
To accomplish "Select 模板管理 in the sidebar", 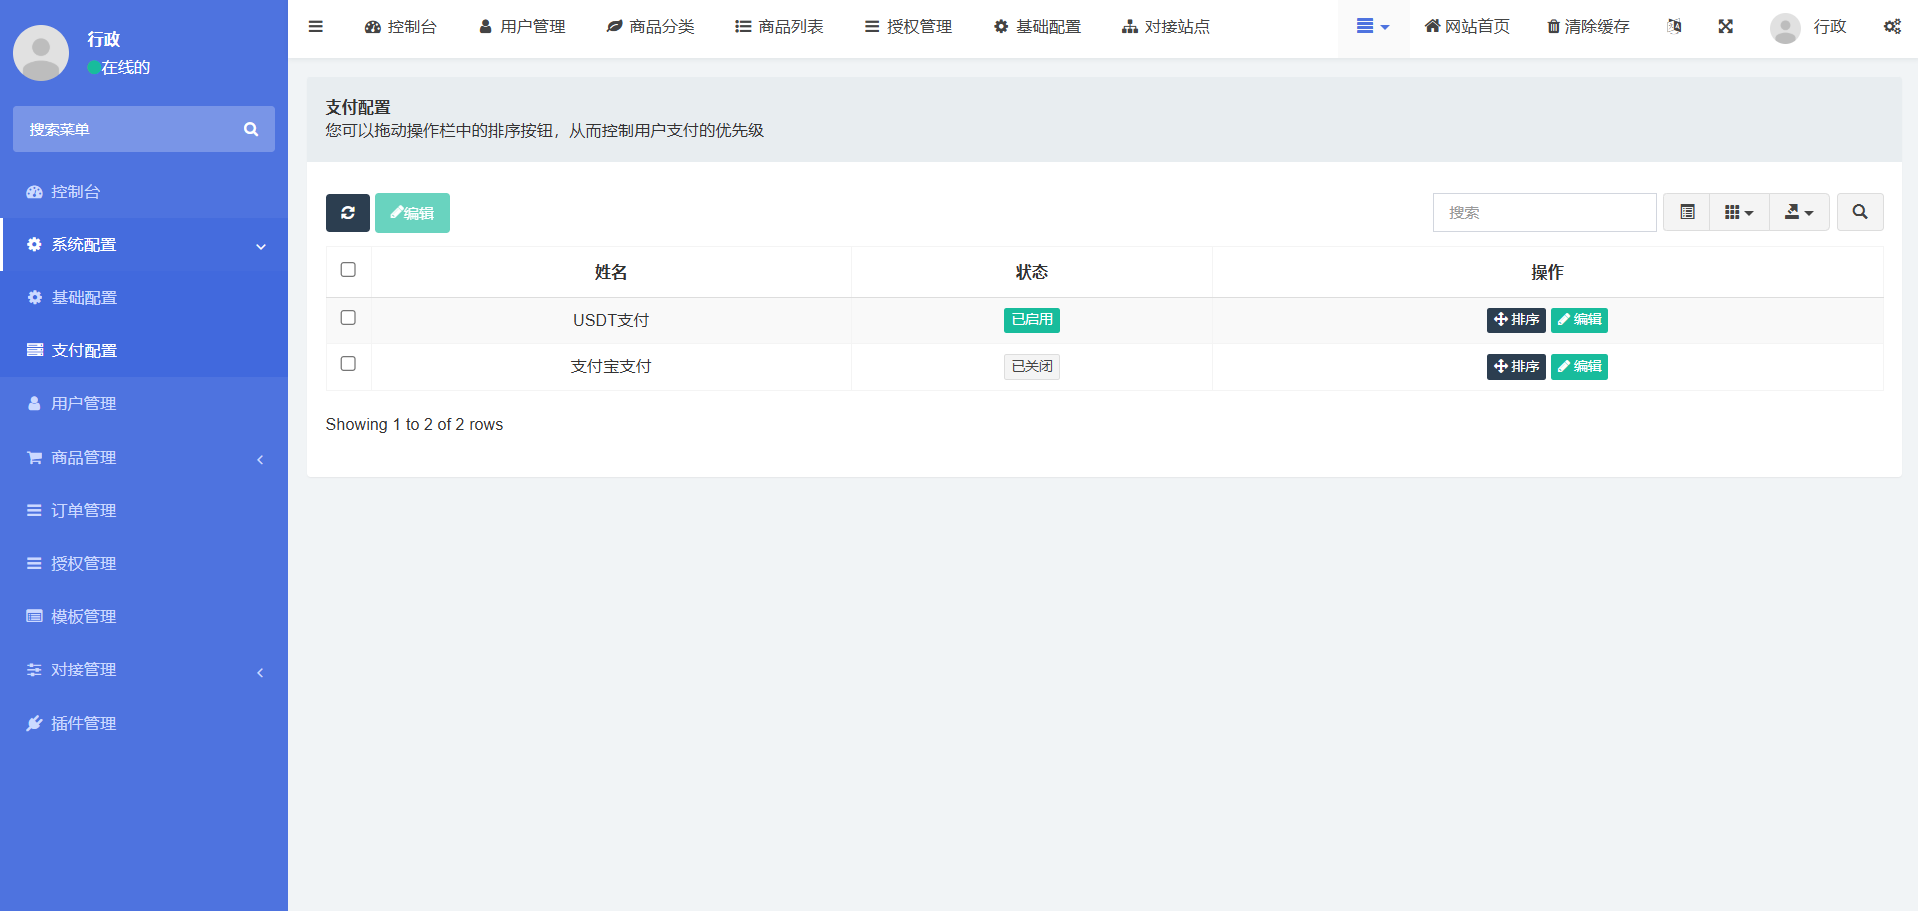I will tap(144, 617).
